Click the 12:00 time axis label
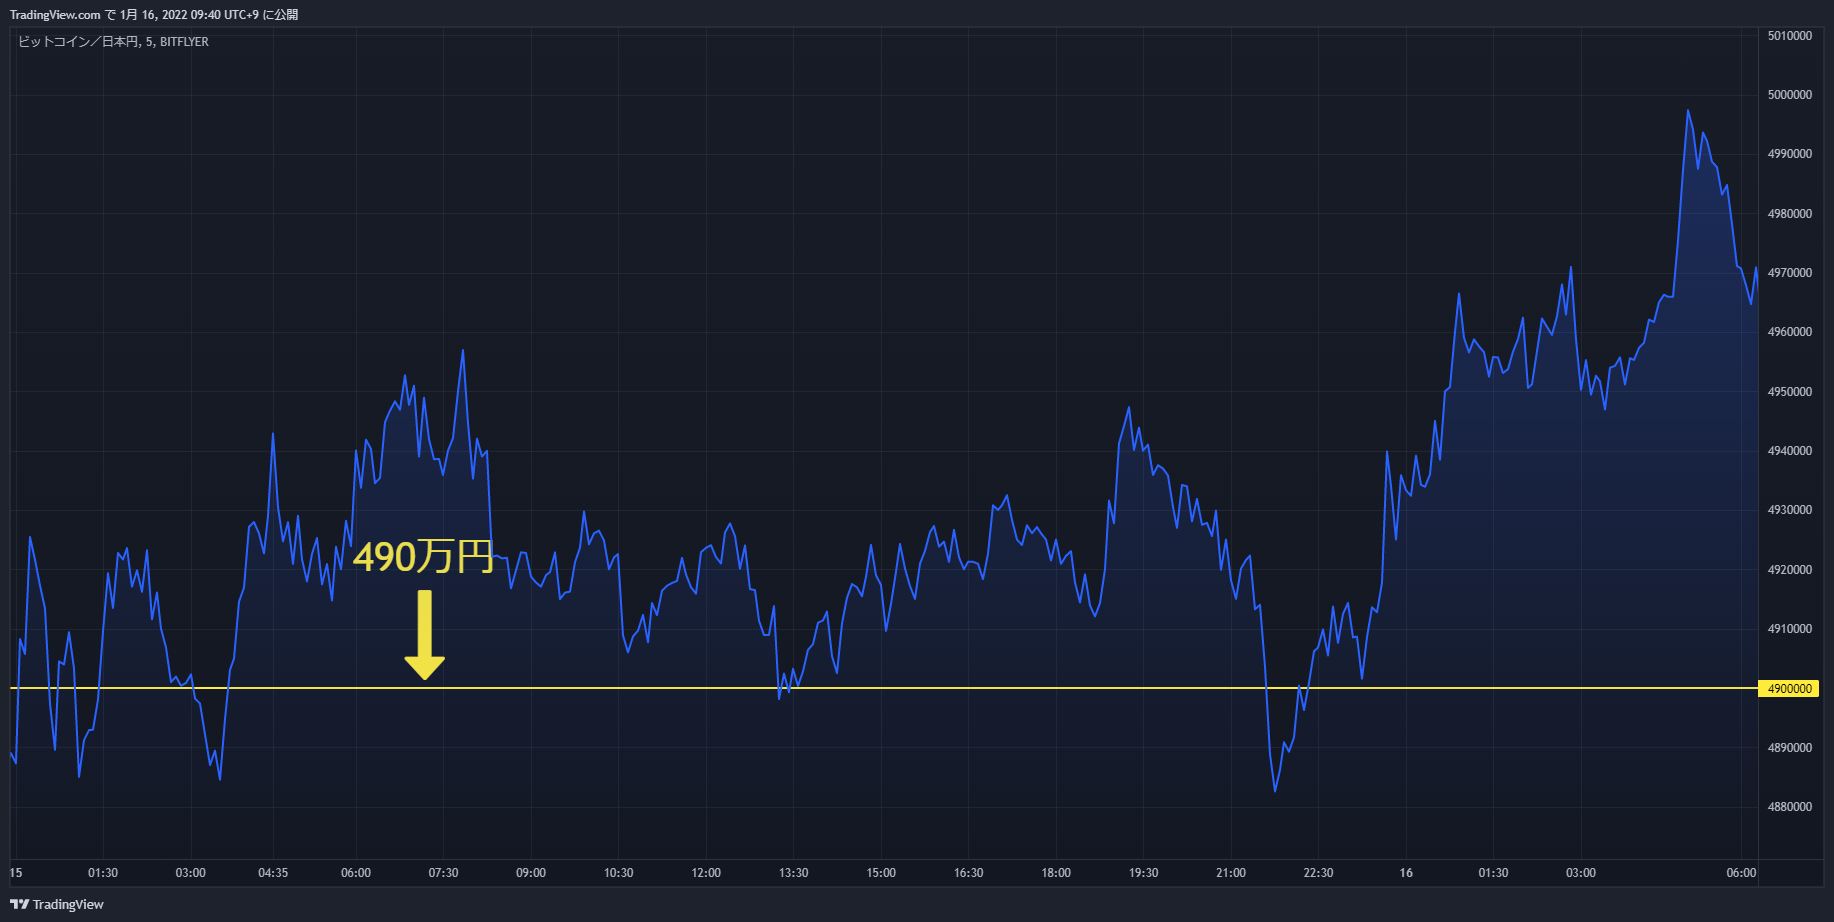Image resolution: width=1834 pixels, height=922 pixels. 706,873
